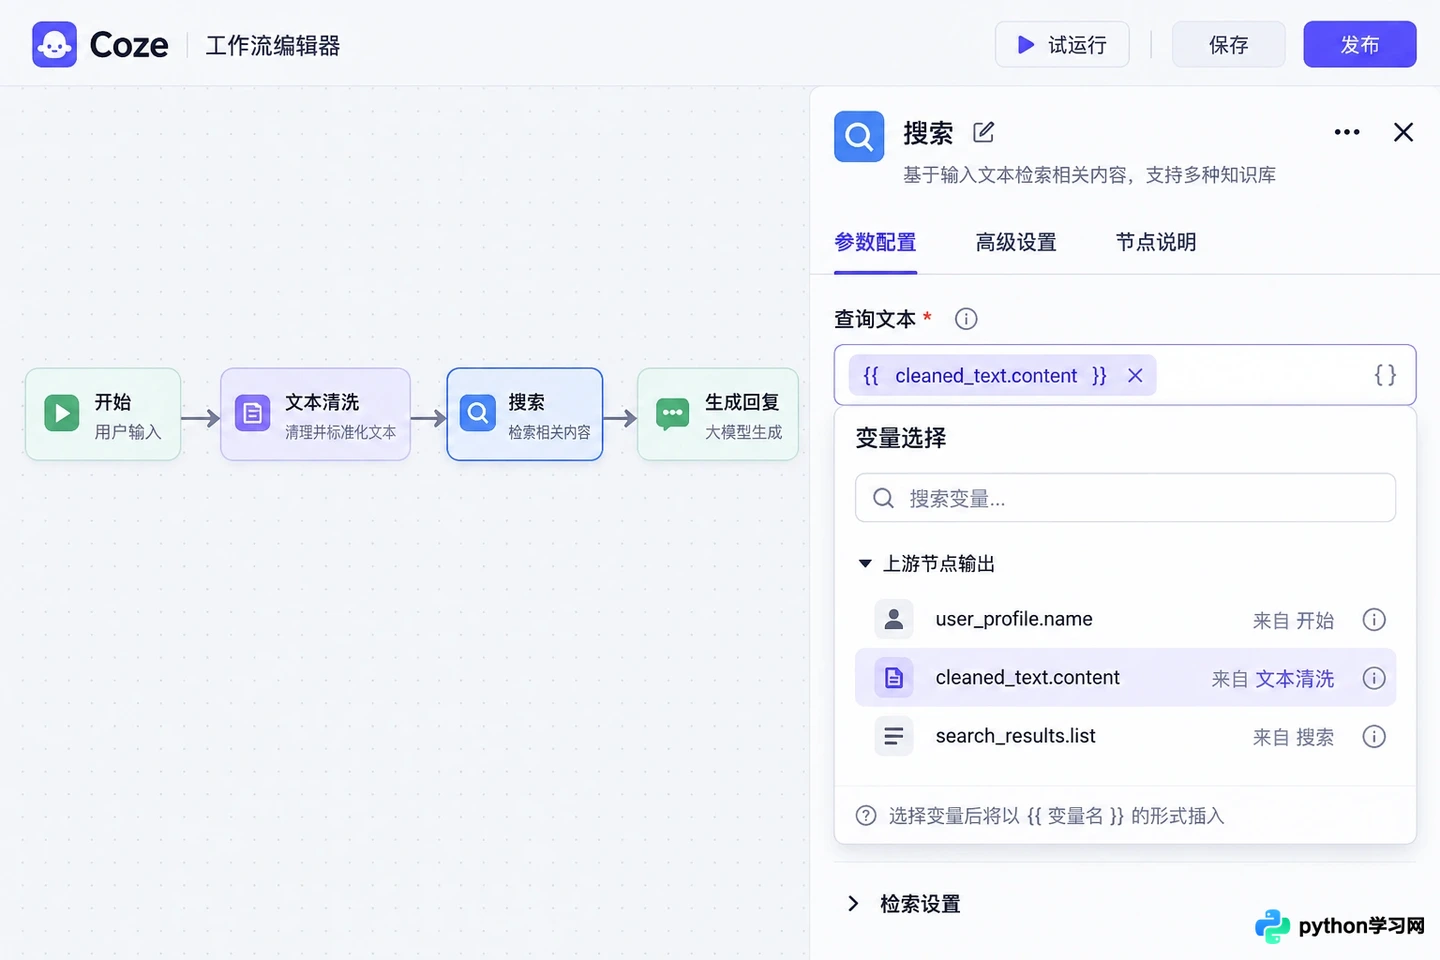Collapse the 上游节点输出 group
This screenshot has height=960, width=1440.
point(865,564)
